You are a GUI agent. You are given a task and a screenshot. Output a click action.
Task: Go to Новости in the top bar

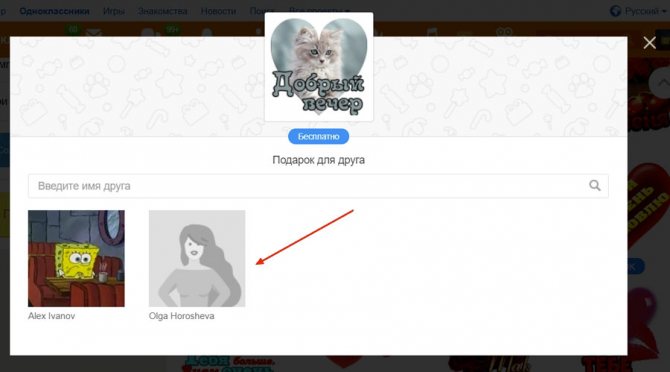click(x=218, y=11)
